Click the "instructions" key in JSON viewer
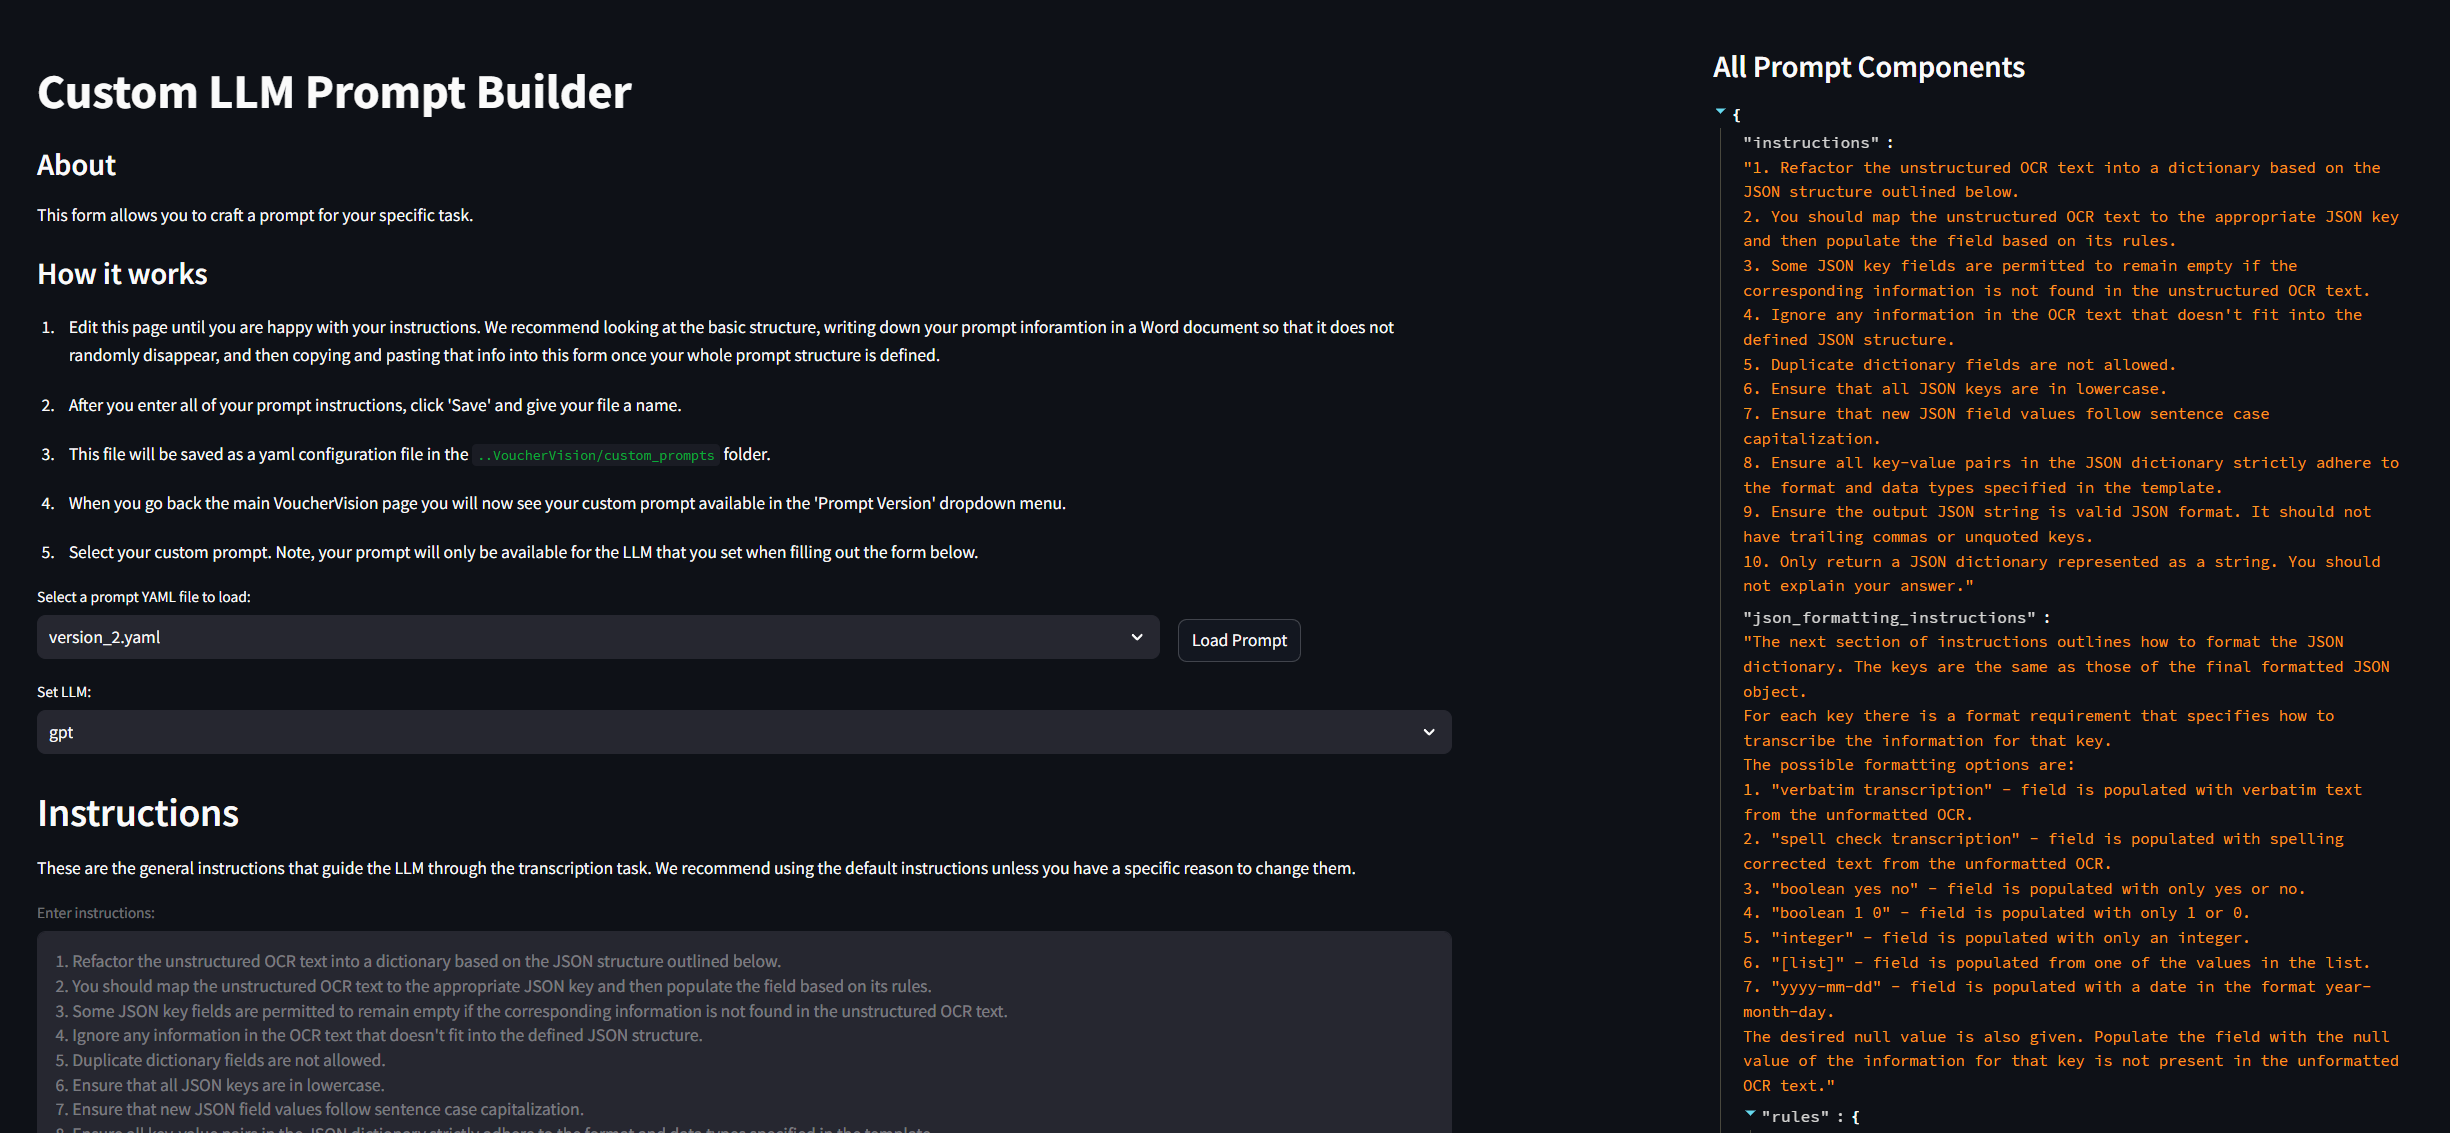2450x1133 pixels. pos(1810,143)
